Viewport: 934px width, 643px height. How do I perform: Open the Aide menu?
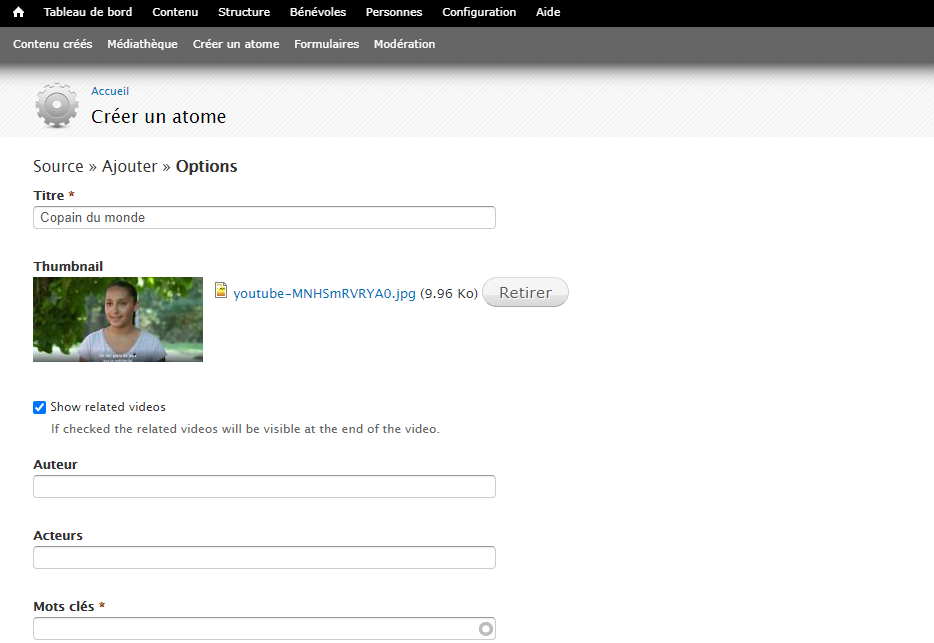(548, 13)
